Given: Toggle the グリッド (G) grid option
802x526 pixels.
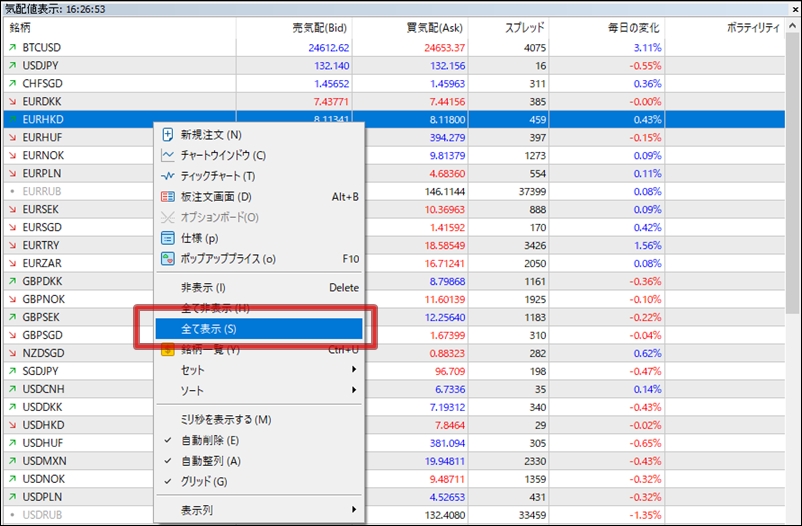Looking at the screenshot, I should coord(259,481).
